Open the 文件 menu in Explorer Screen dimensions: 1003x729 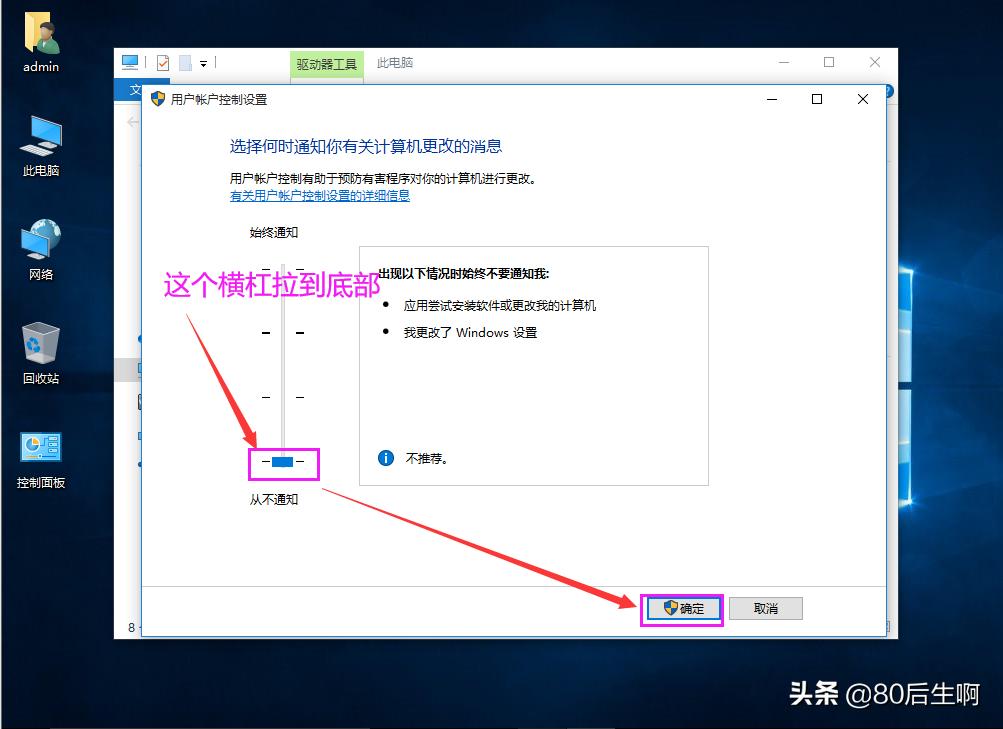[x=137, y=89]
